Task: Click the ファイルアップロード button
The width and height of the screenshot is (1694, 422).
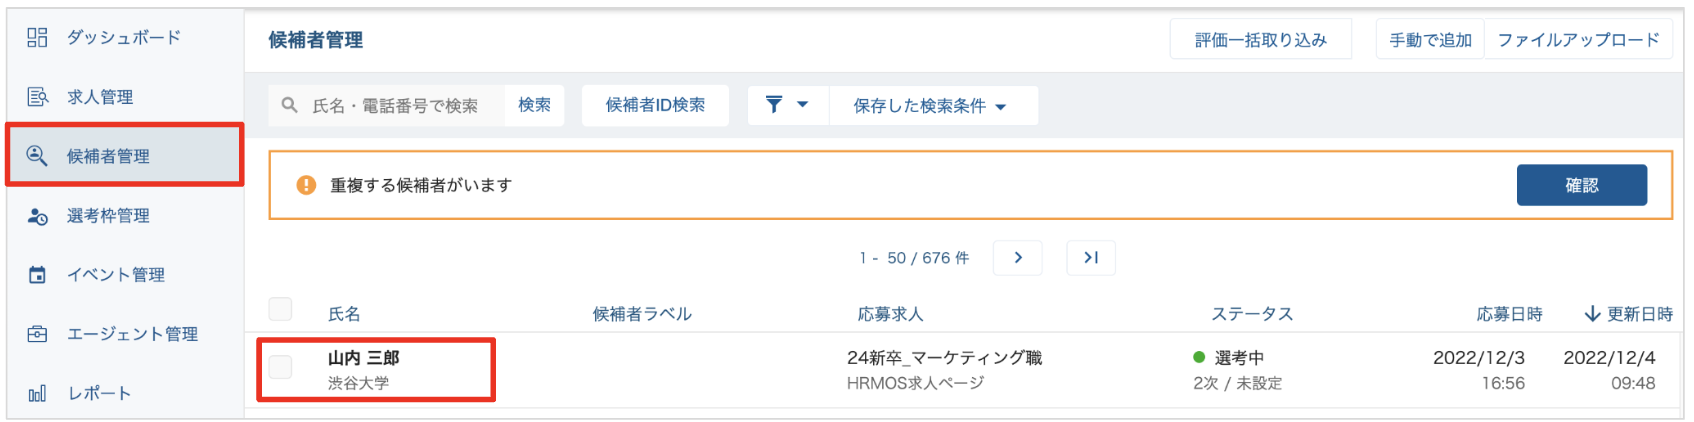Action: (1578, 40)
